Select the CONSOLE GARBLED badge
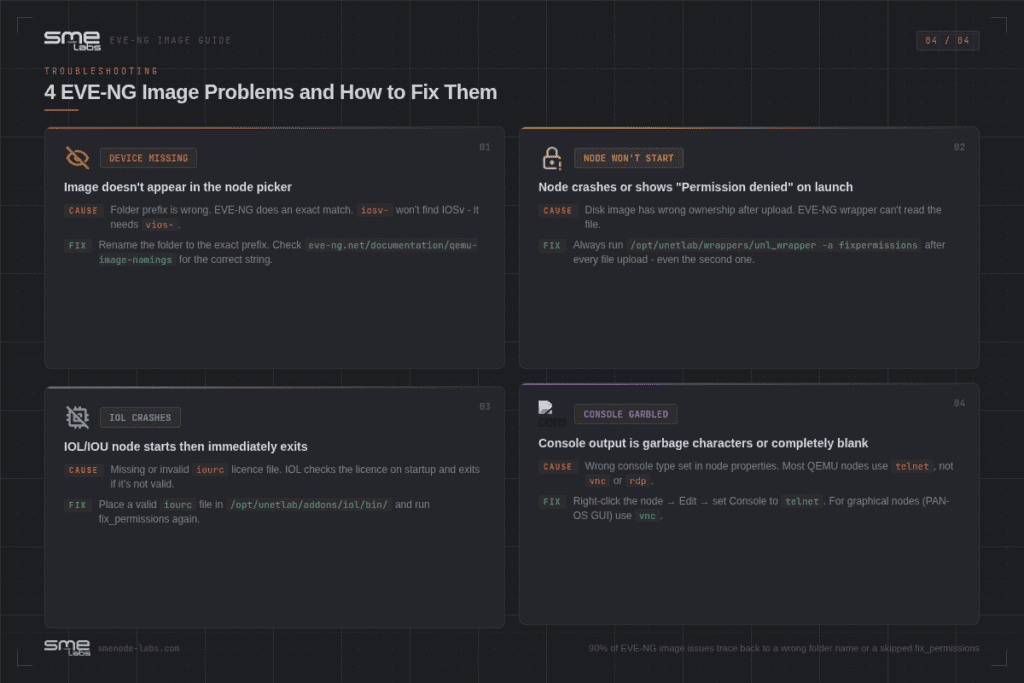 pos(626,414)
